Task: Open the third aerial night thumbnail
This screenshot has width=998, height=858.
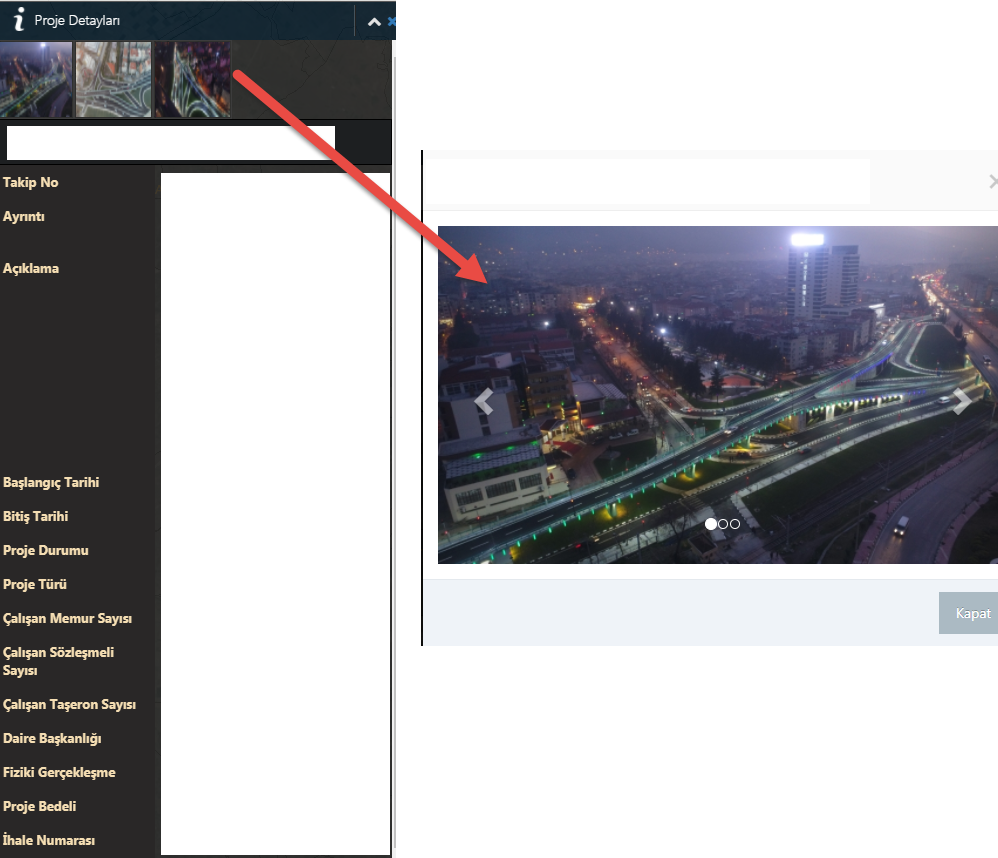Action: pos(192,79)
